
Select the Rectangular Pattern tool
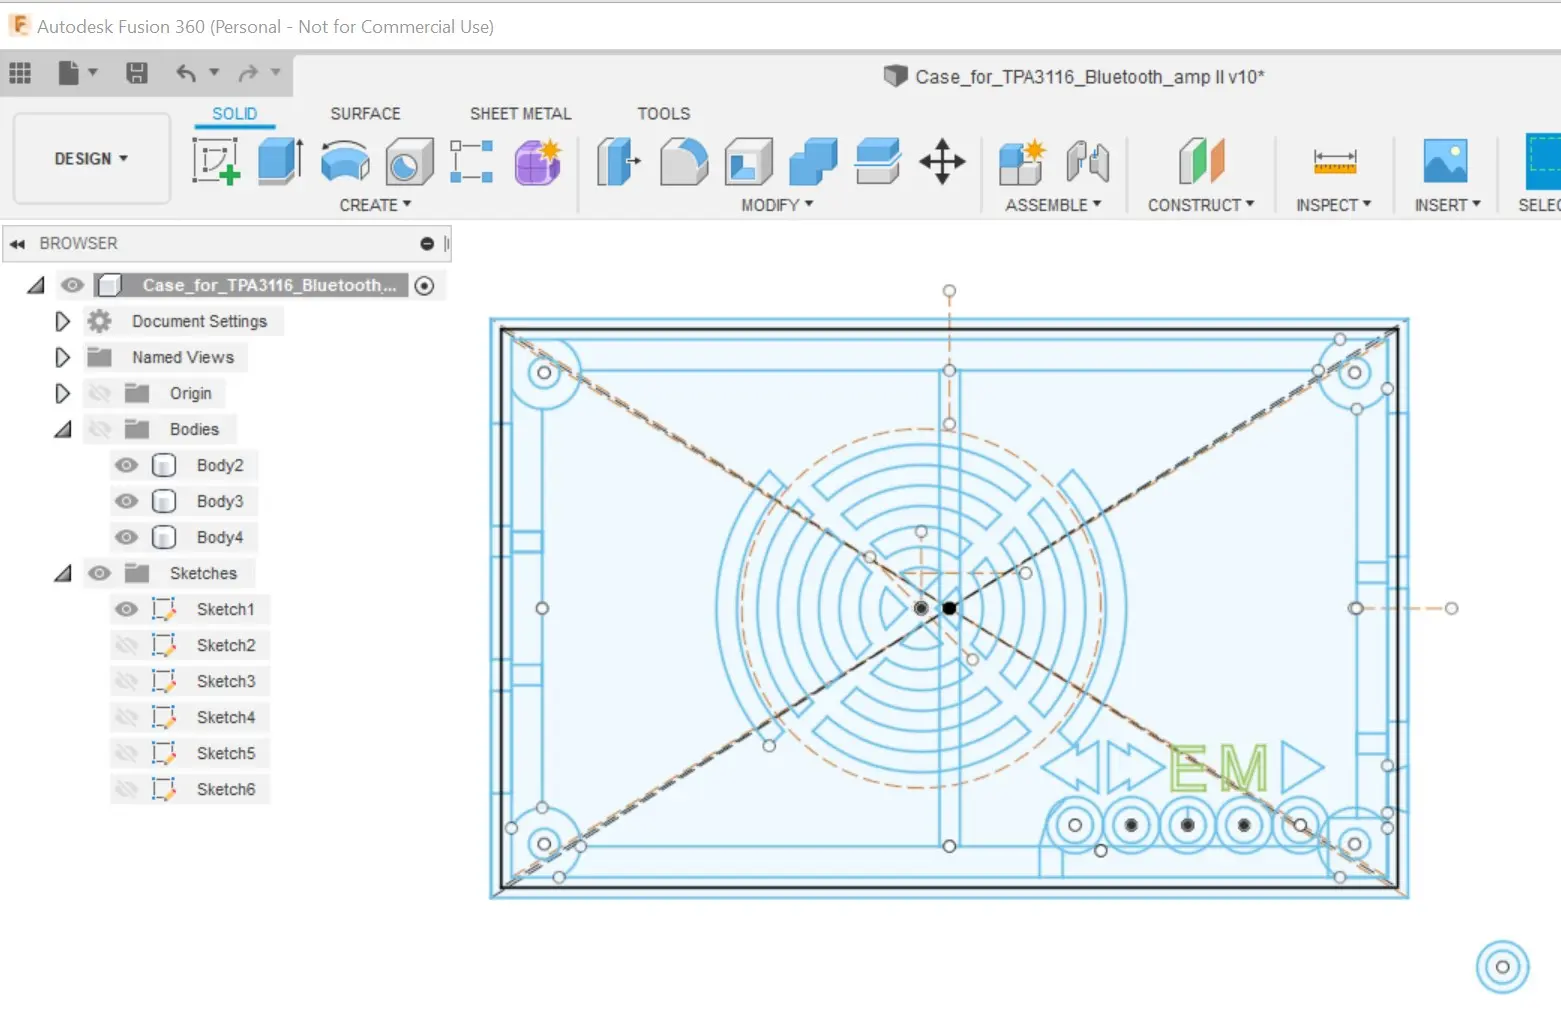click(x=472, y=161)
